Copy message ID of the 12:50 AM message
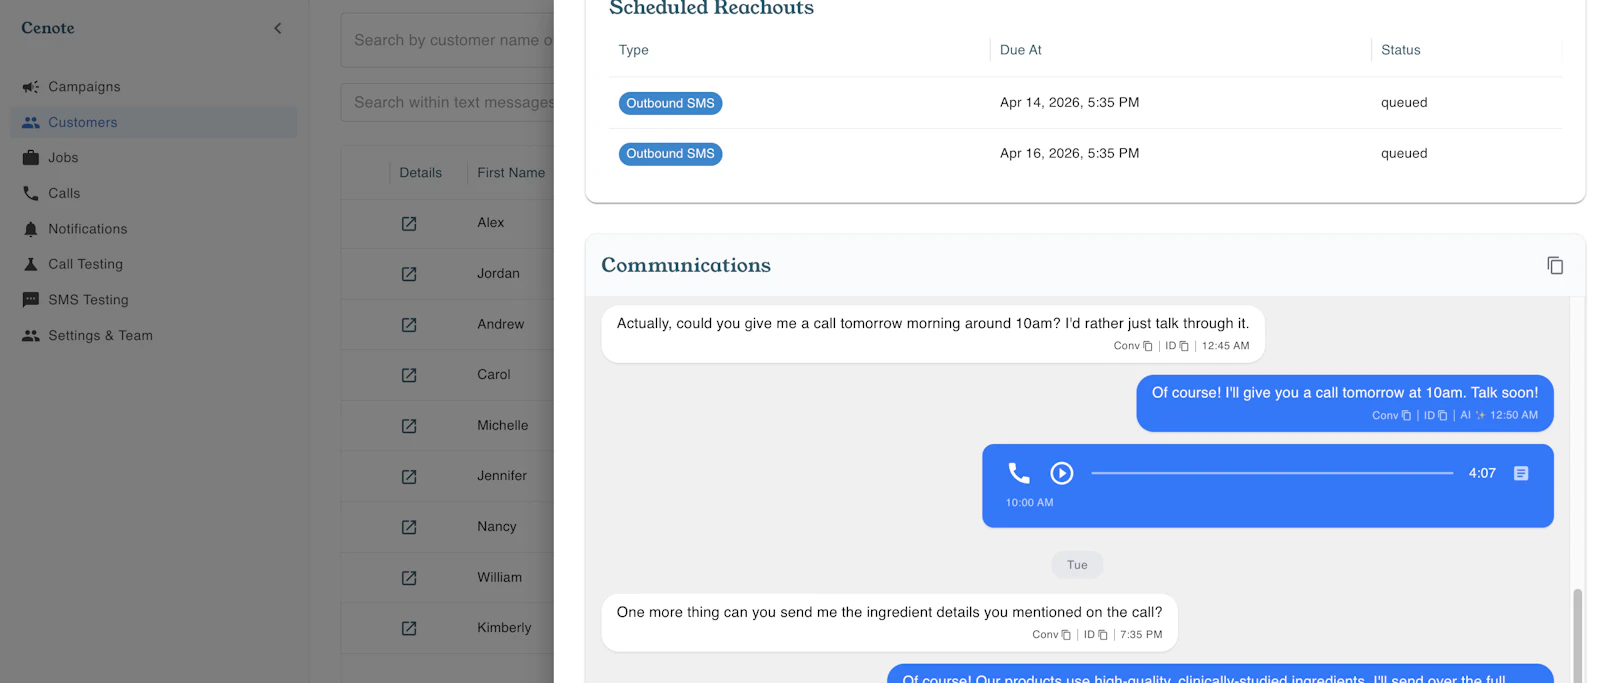The image size is (1600, 683). 1442,415
